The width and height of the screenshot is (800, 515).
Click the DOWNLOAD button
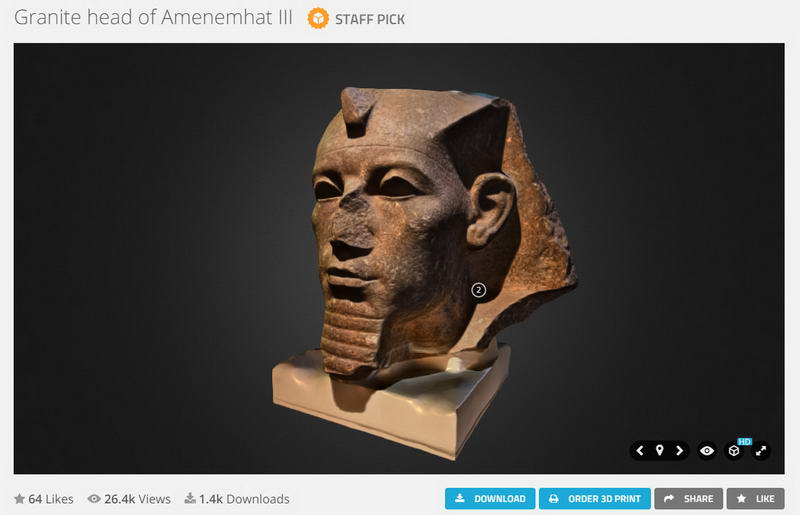(490, 499)
